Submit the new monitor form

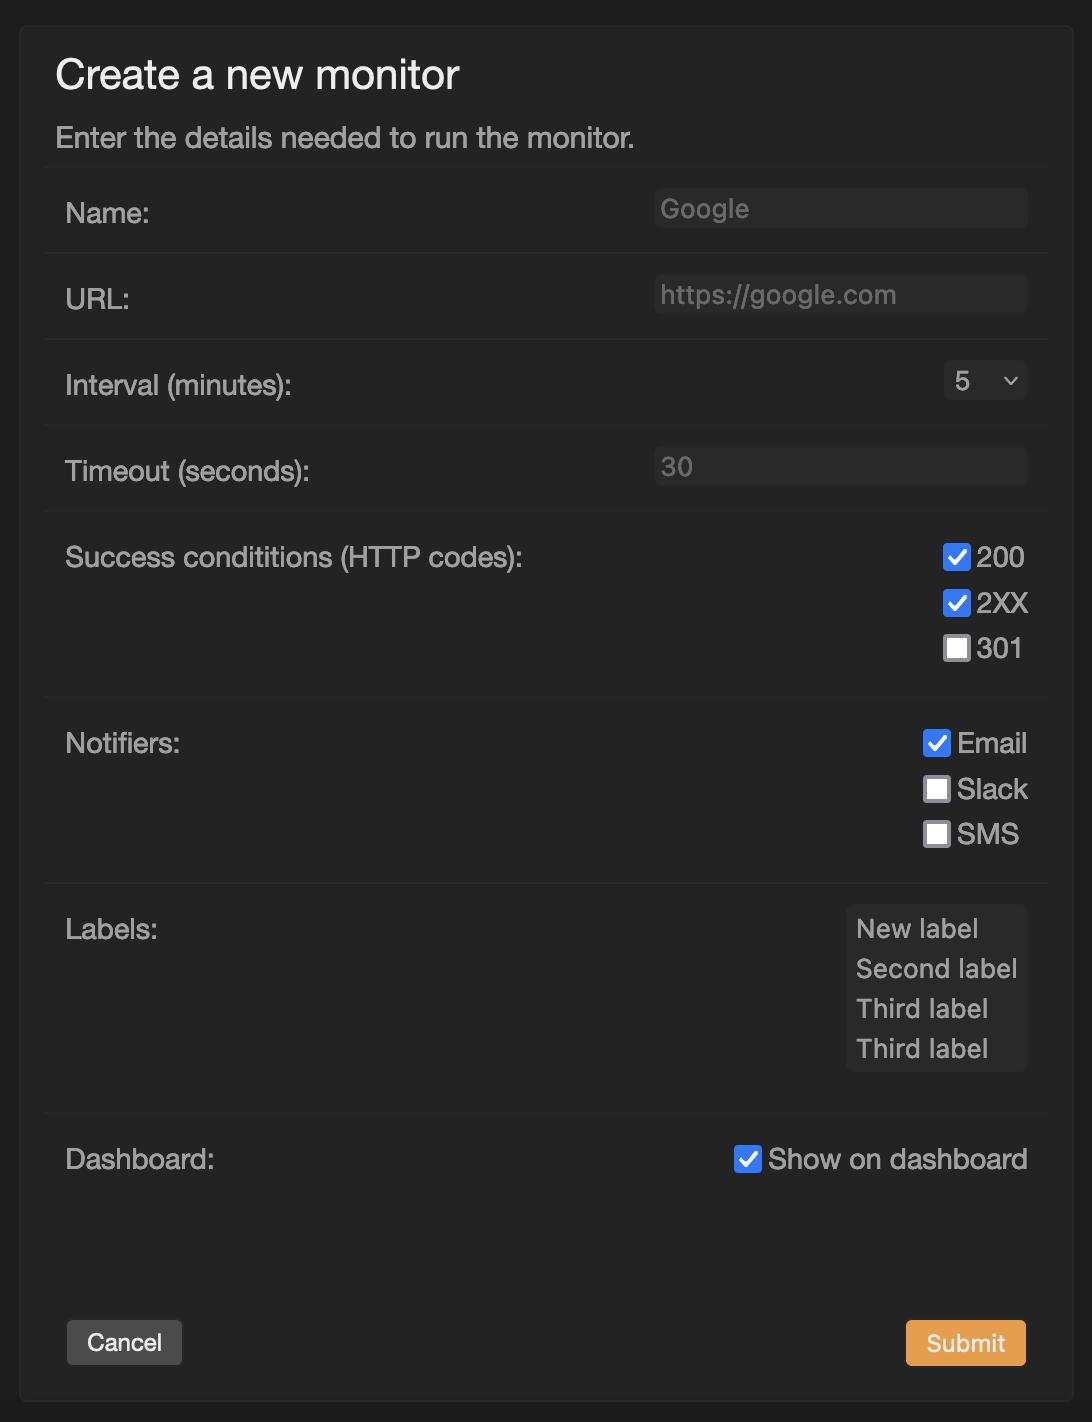tap(966, 1343)
